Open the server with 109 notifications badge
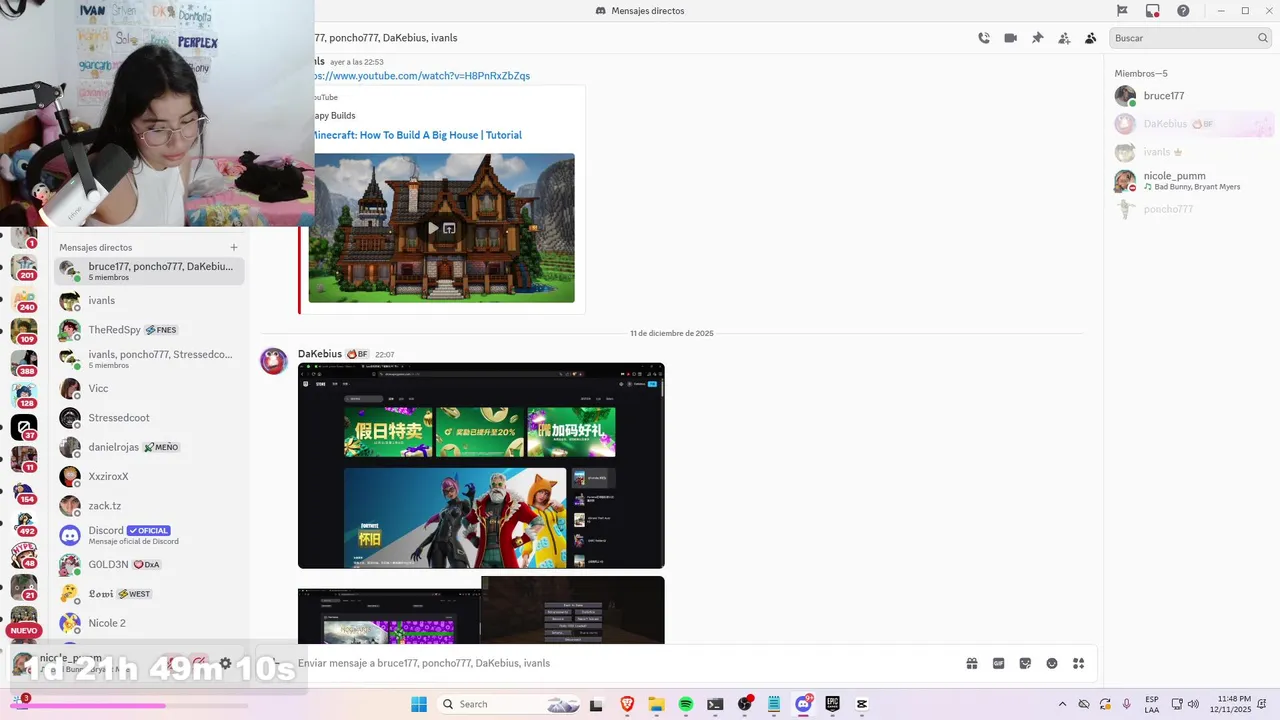The width and height of the screenshot is (1280, 720). click(x=24, y=331)
